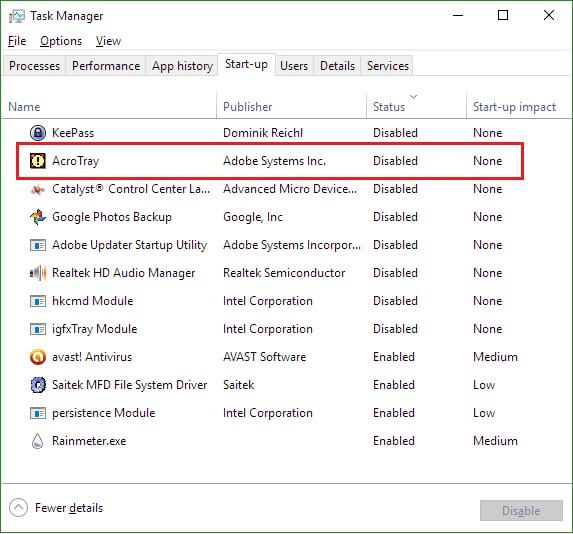The image size is (573, 534).
Task: Select the AcroTray entry name
Action: point(75,161)
